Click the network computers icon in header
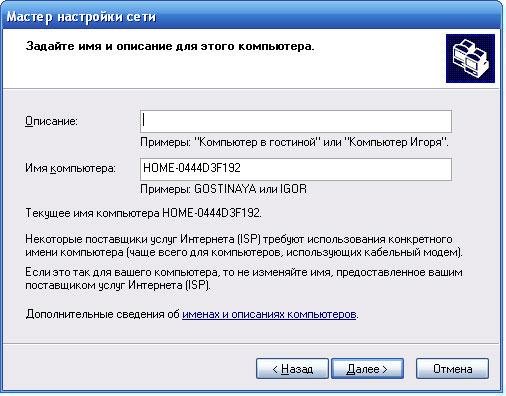Image resolution: width=506 pixels, height=396 pixels. (470, 59)
